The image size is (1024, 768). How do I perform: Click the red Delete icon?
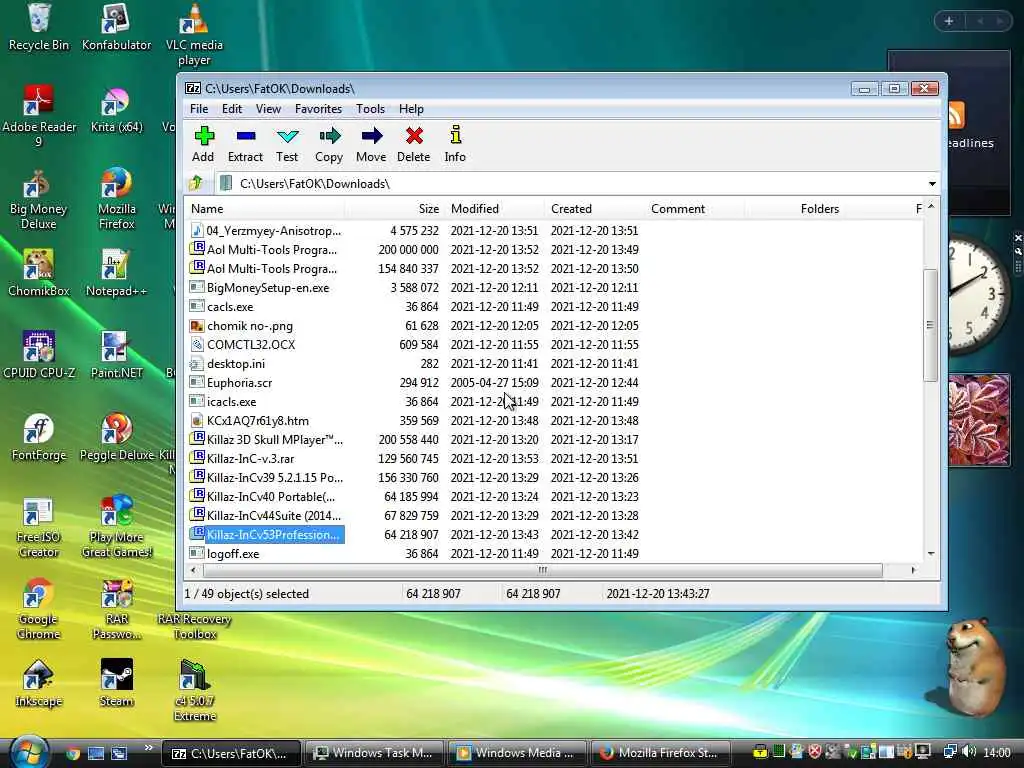tap(413, 144)
